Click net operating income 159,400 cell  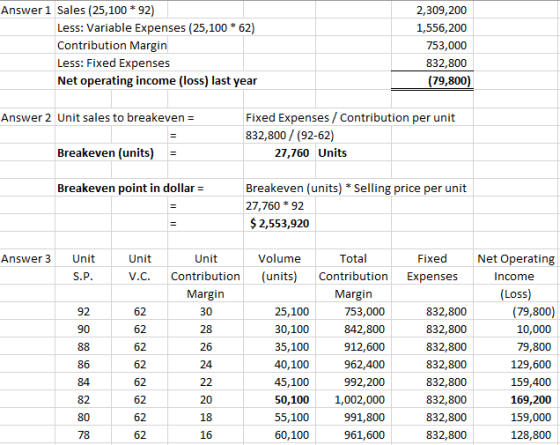coord(531,382)
